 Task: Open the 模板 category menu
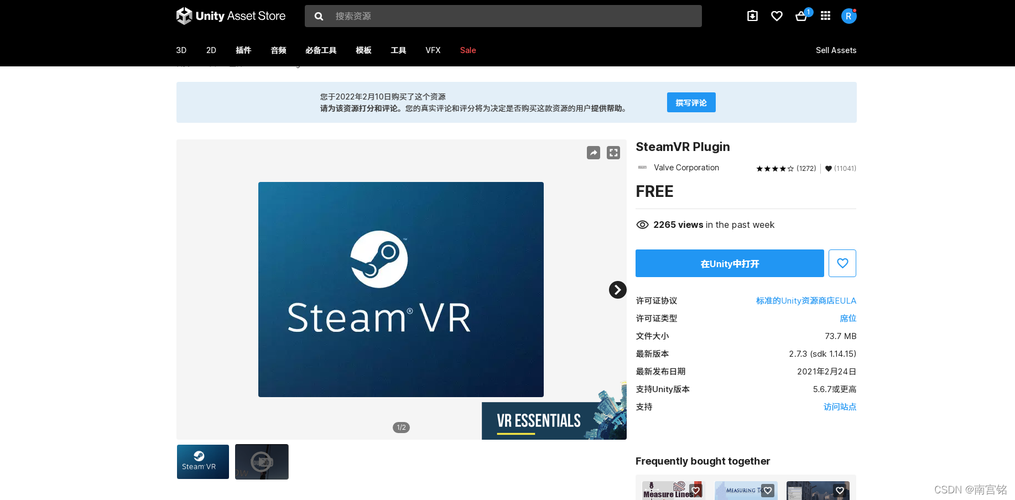(x=364, y=50)
